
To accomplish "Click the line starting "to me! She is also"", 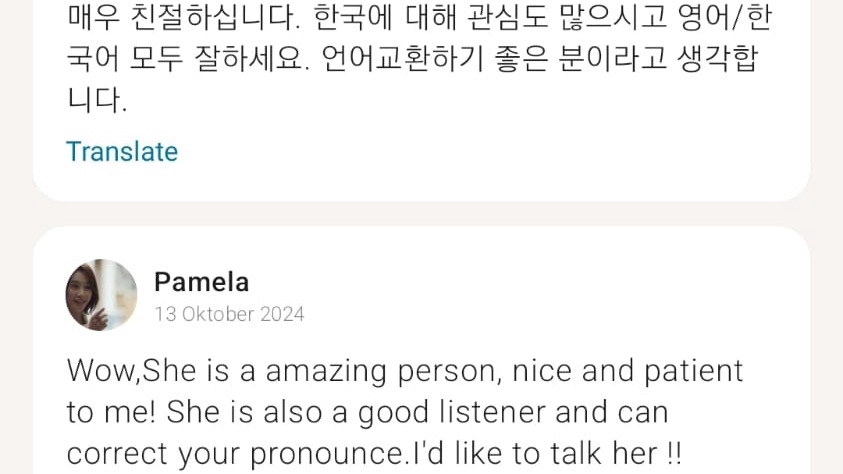I will tap(367, 412).
